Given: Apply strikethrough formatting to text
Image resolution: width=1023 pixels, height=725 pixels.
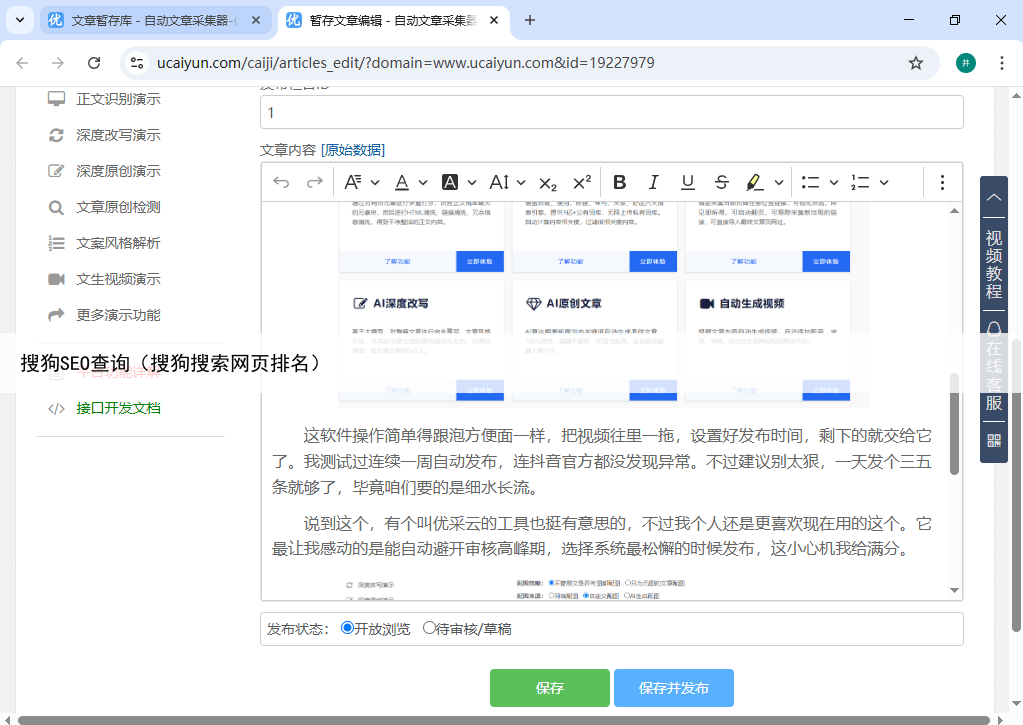Looking at the screenshot, I should (x=722, y=182).
